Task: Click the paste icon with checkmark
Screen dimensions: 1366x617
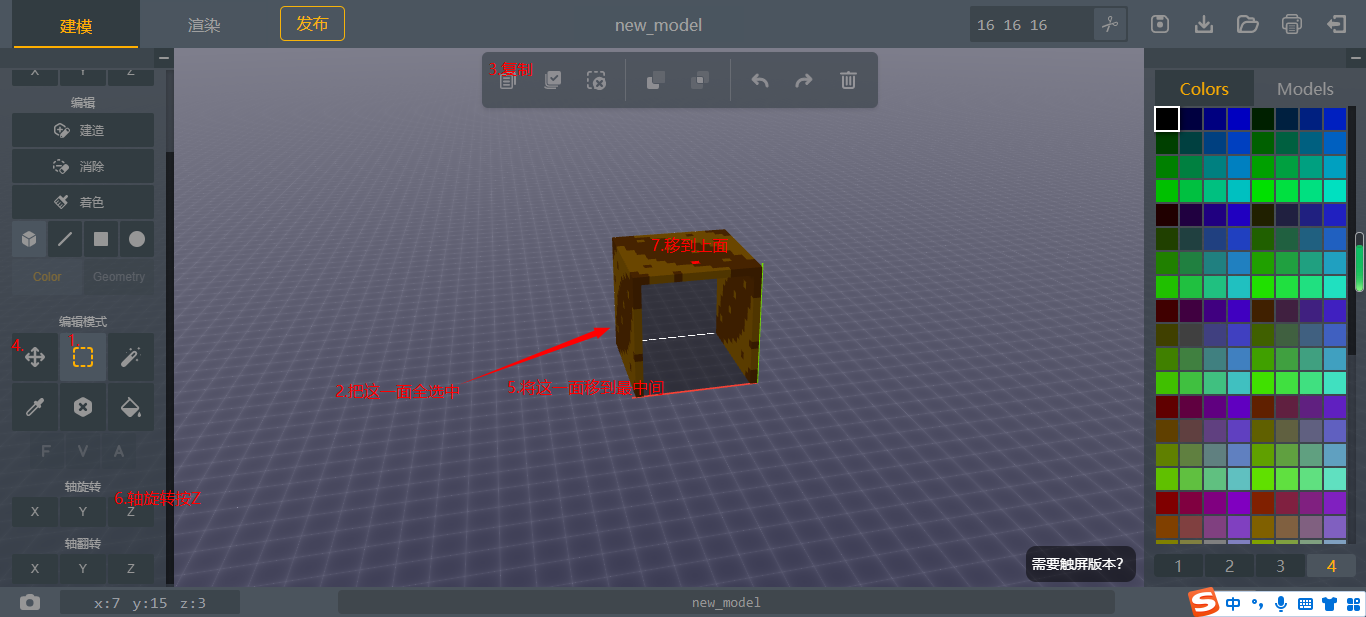Action: coord(552,81)
